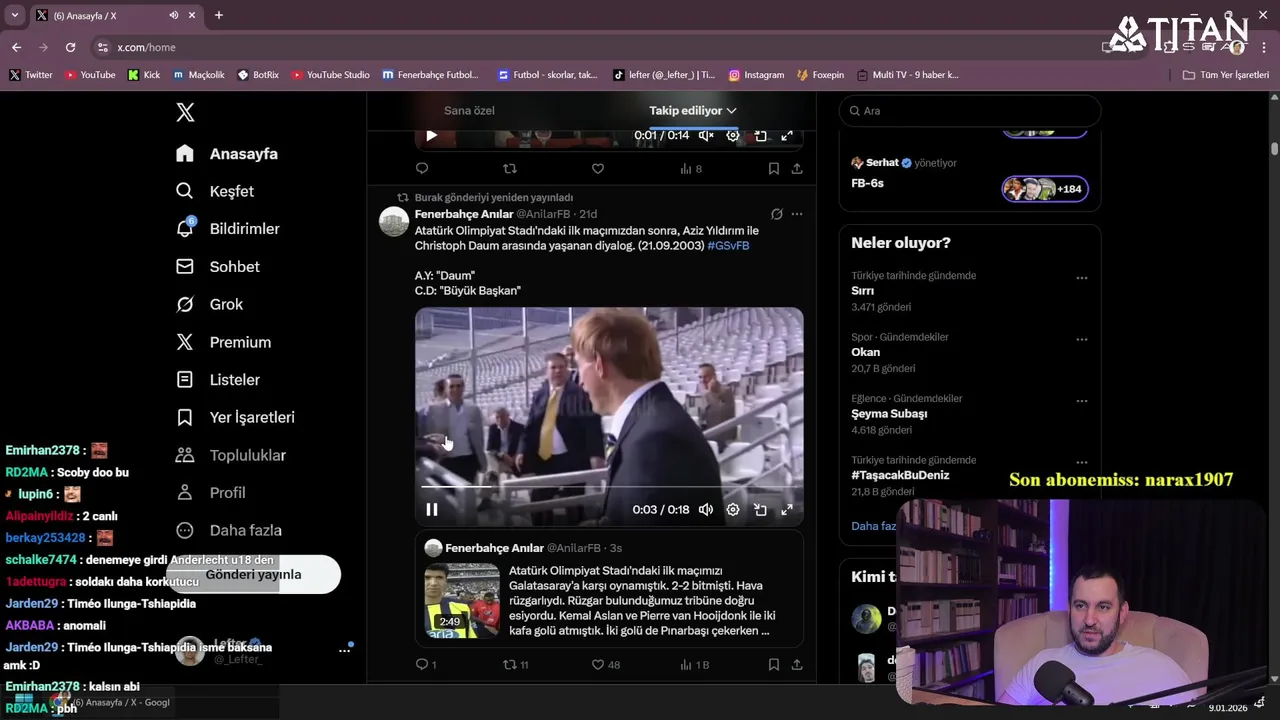The height and width of the screenshot is (720, 1280).
Task: Share the Fenerbahçe Anılar post
Action: pyautogui.click(x=797, y=665)
